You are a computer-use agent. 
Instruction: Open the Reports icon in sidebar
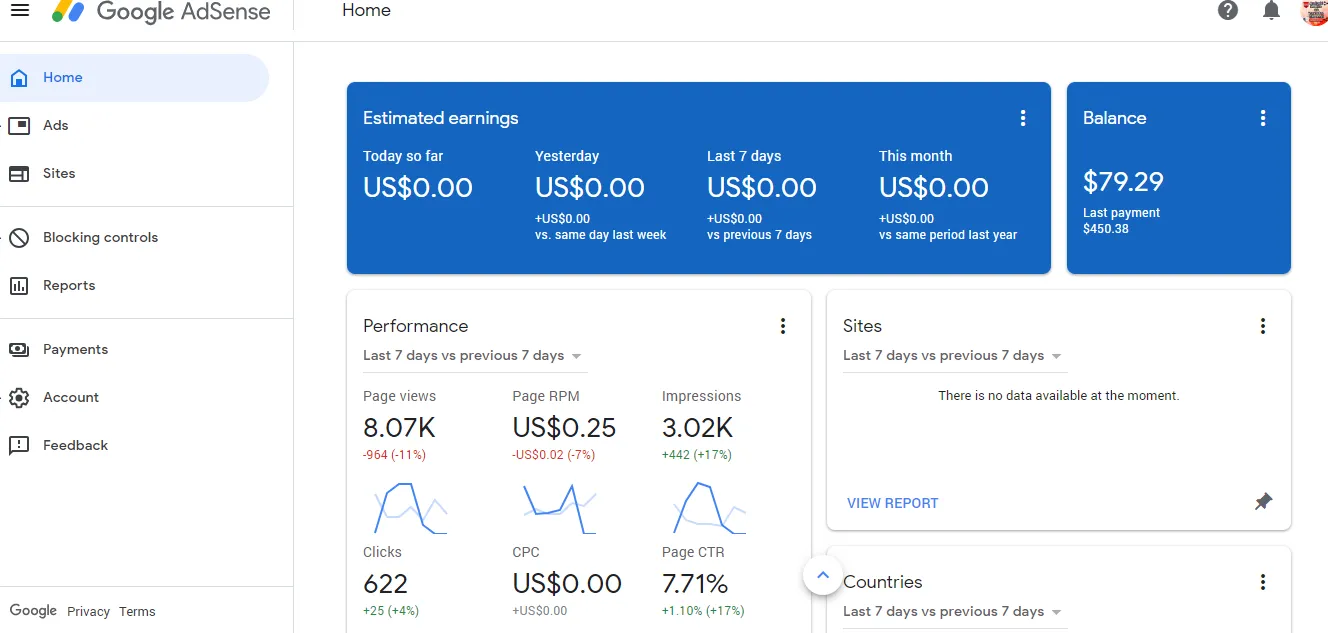coord(18,285)
